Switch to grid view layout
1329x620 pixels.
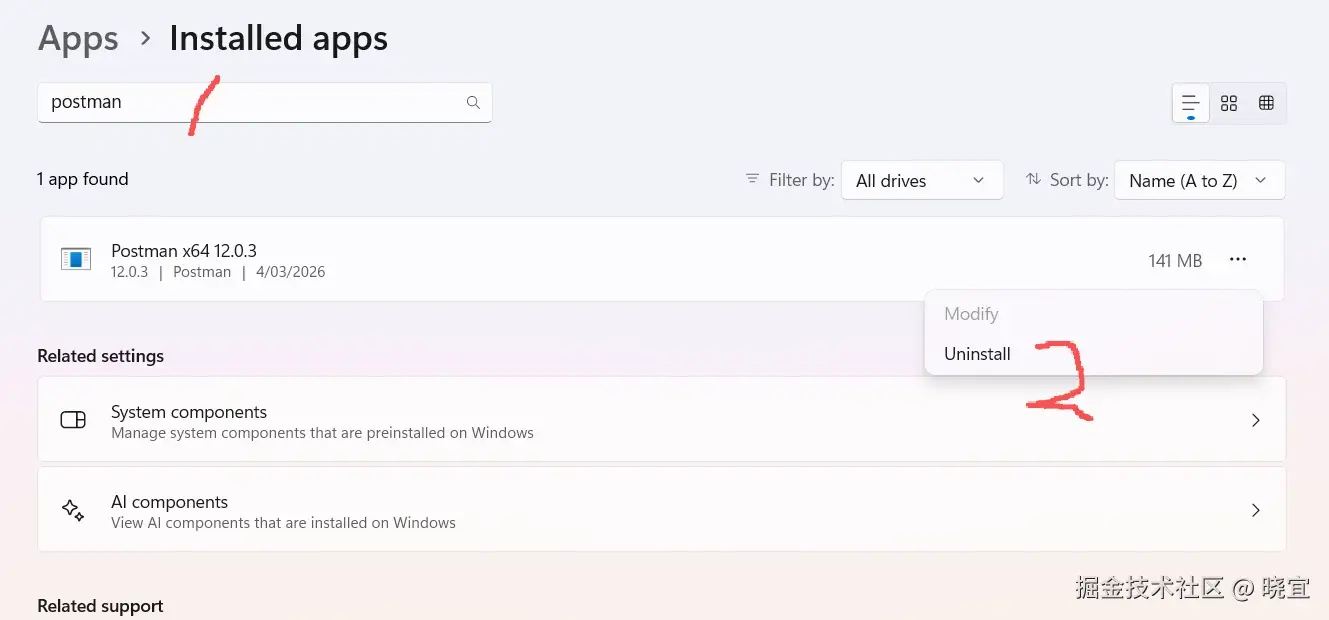(1229, 103)
